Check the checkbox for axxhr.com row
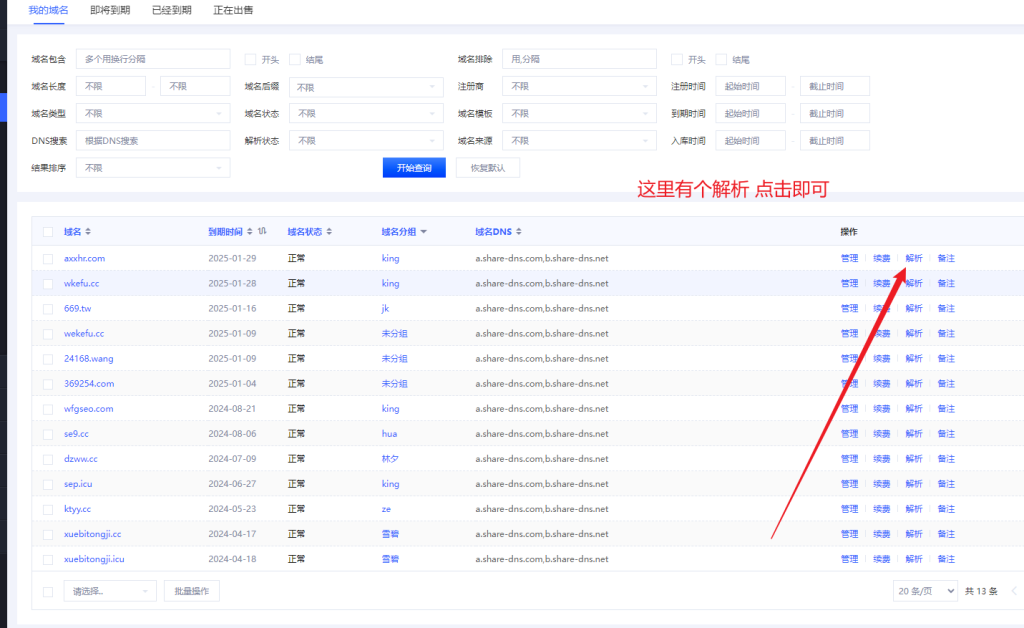The image size is (1024, 628). click(x=48, y=258)
